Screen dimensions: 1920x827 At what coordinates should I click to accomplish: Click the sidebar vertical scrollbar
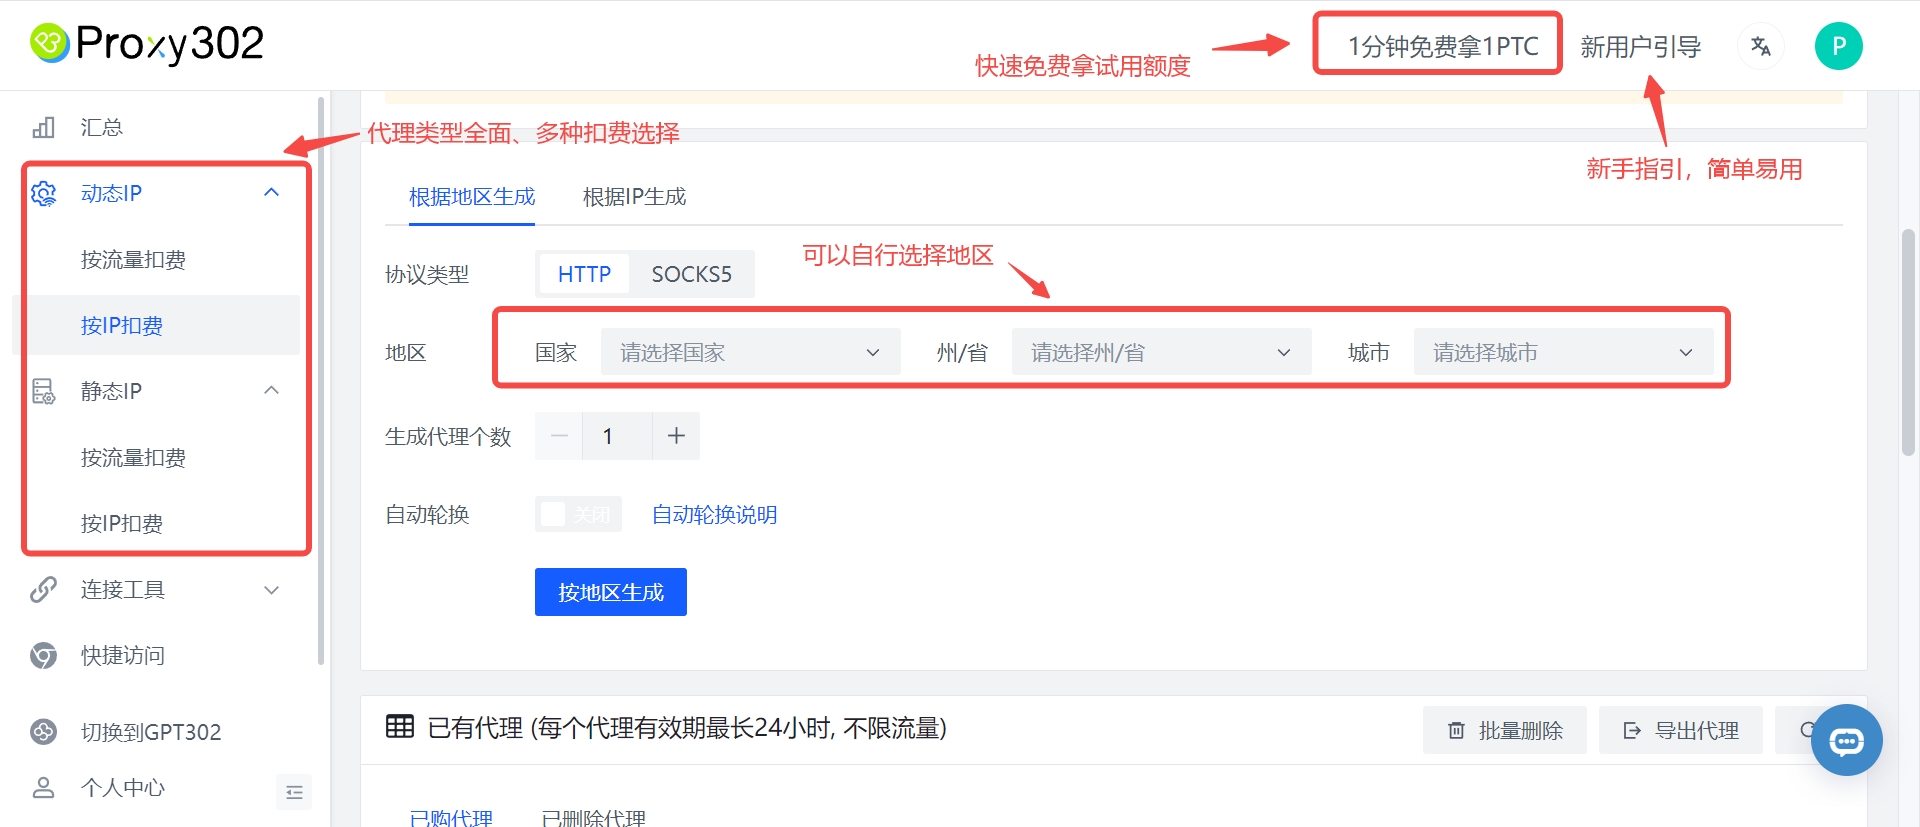321,380
